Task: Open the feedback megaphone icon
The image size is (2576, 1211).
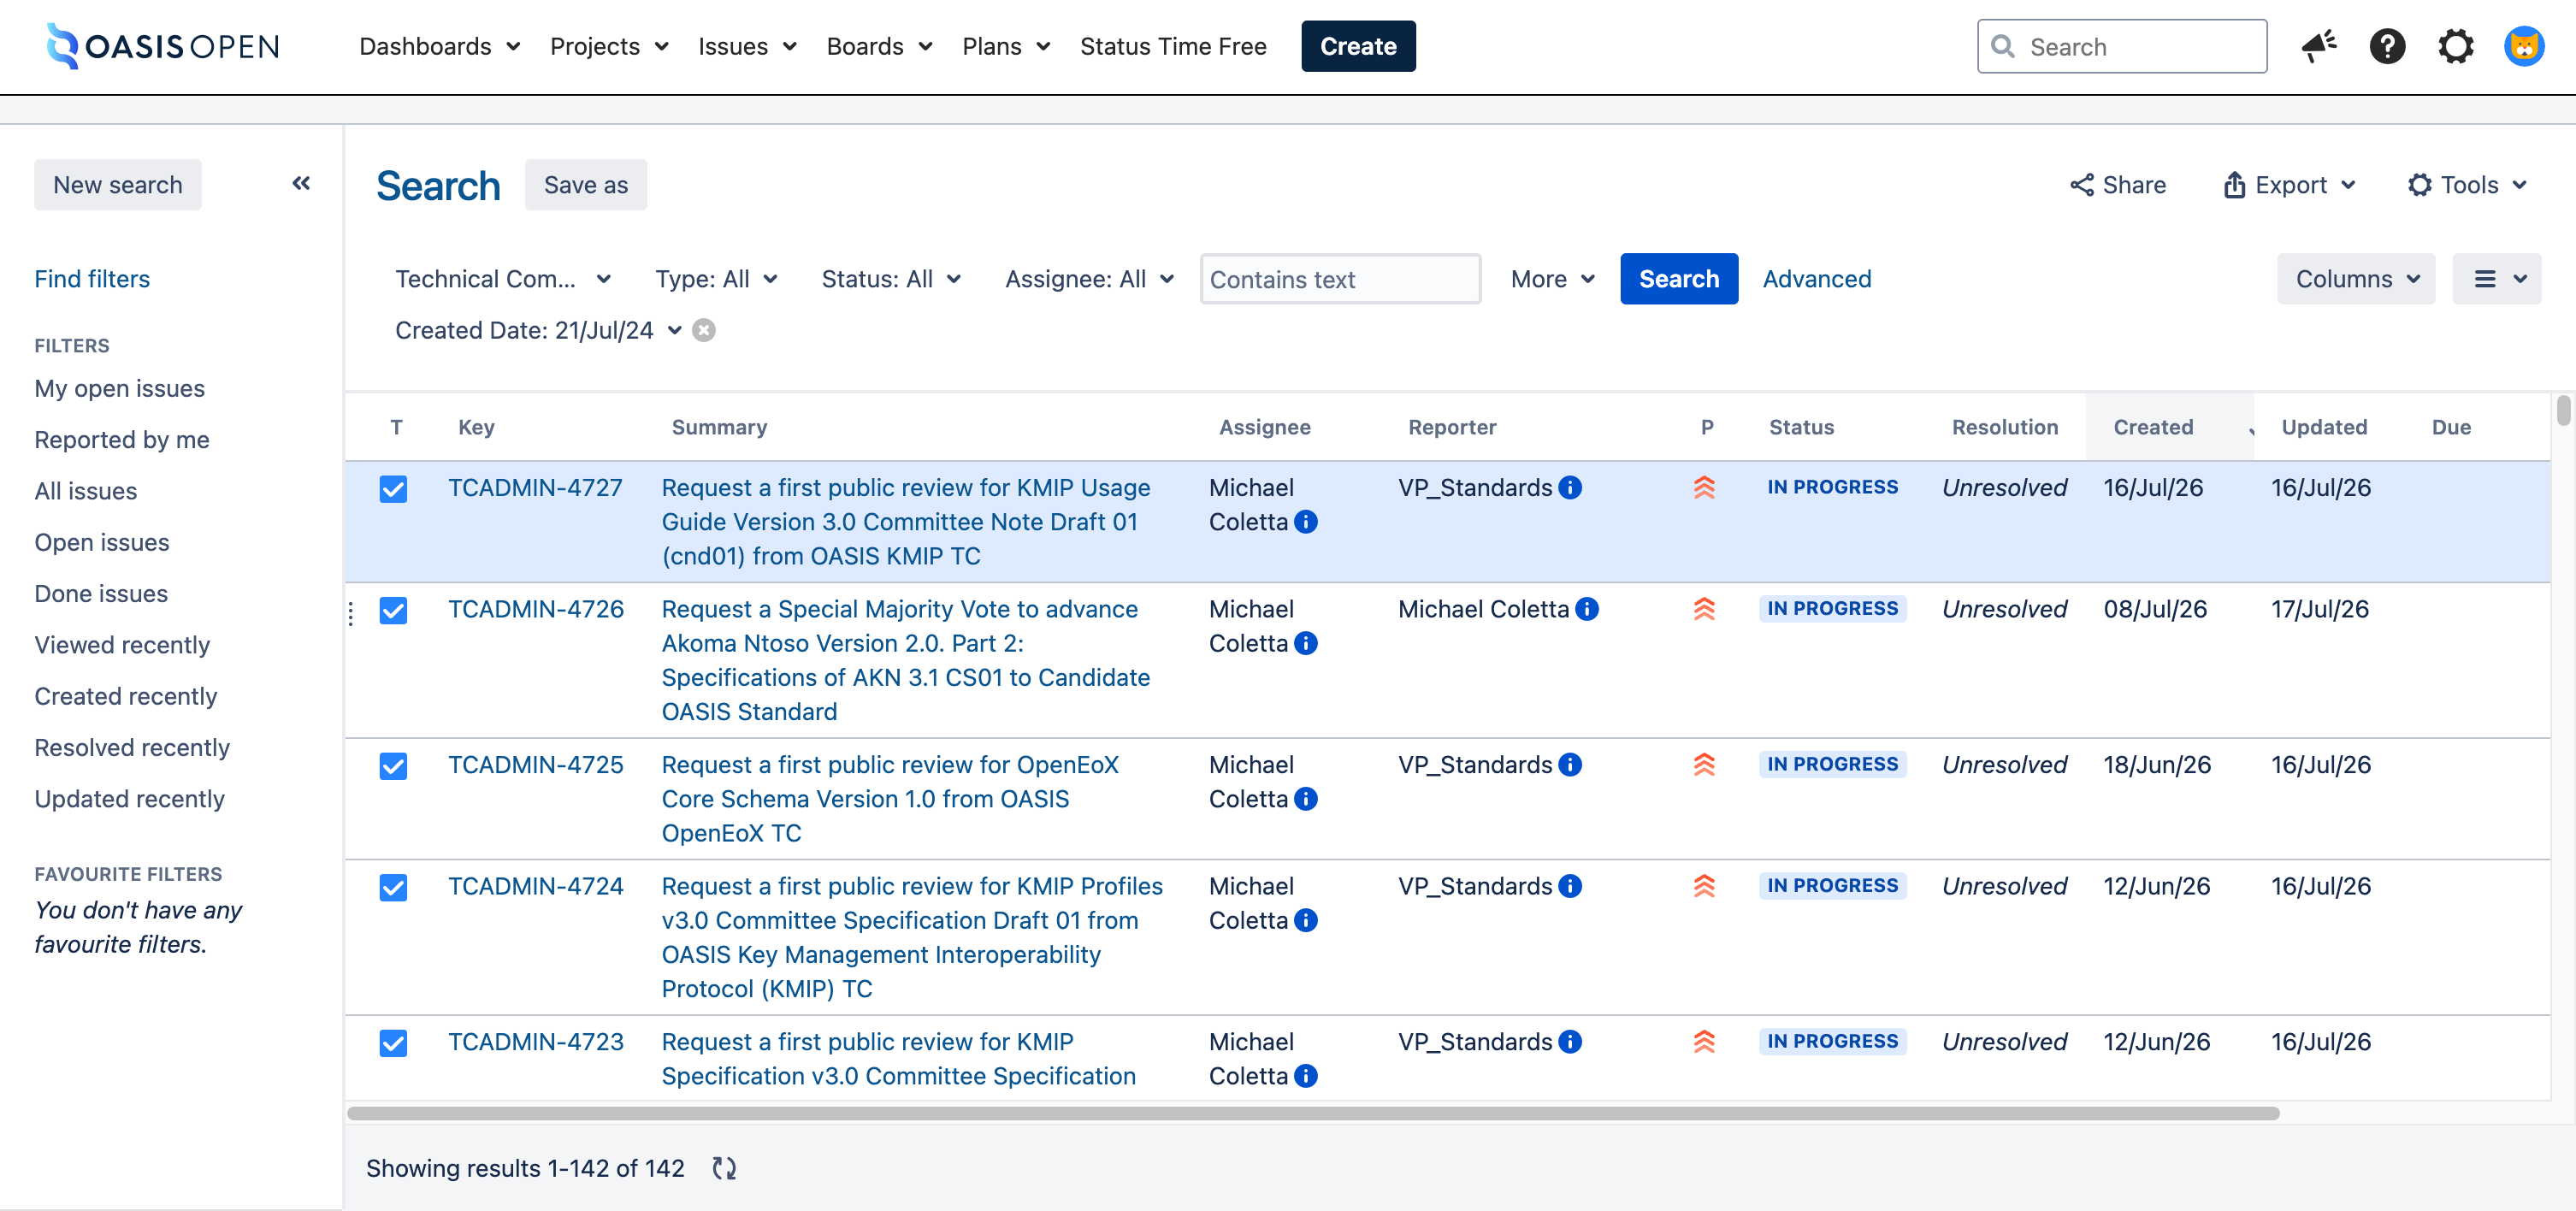Action: [2318, 46]
